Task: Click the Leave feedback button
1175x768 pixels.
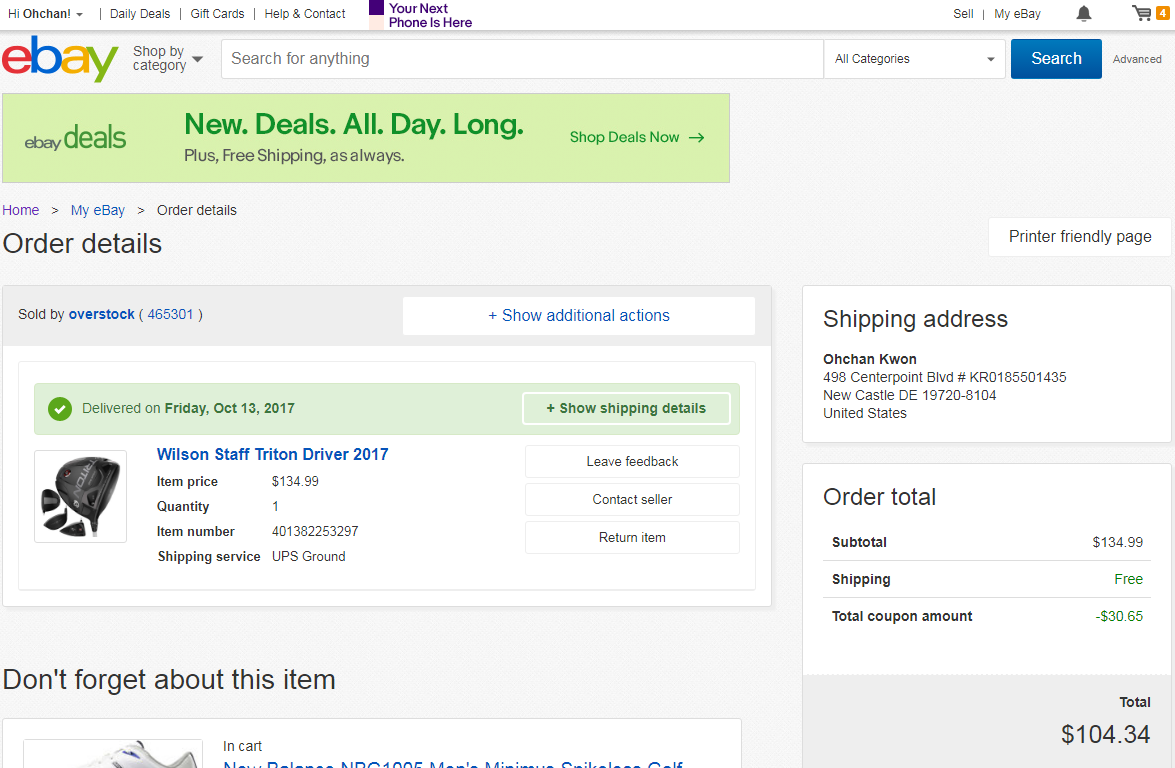Action: click(632, 462)
